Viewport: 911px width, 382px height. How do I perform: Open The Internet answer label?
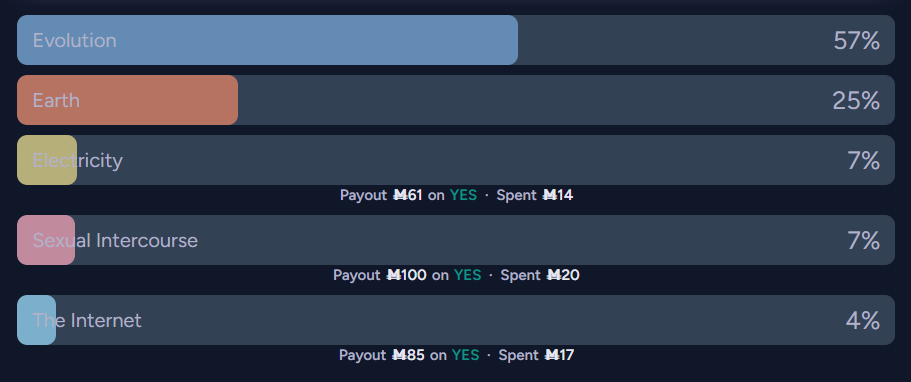click(x=87, y=320)
